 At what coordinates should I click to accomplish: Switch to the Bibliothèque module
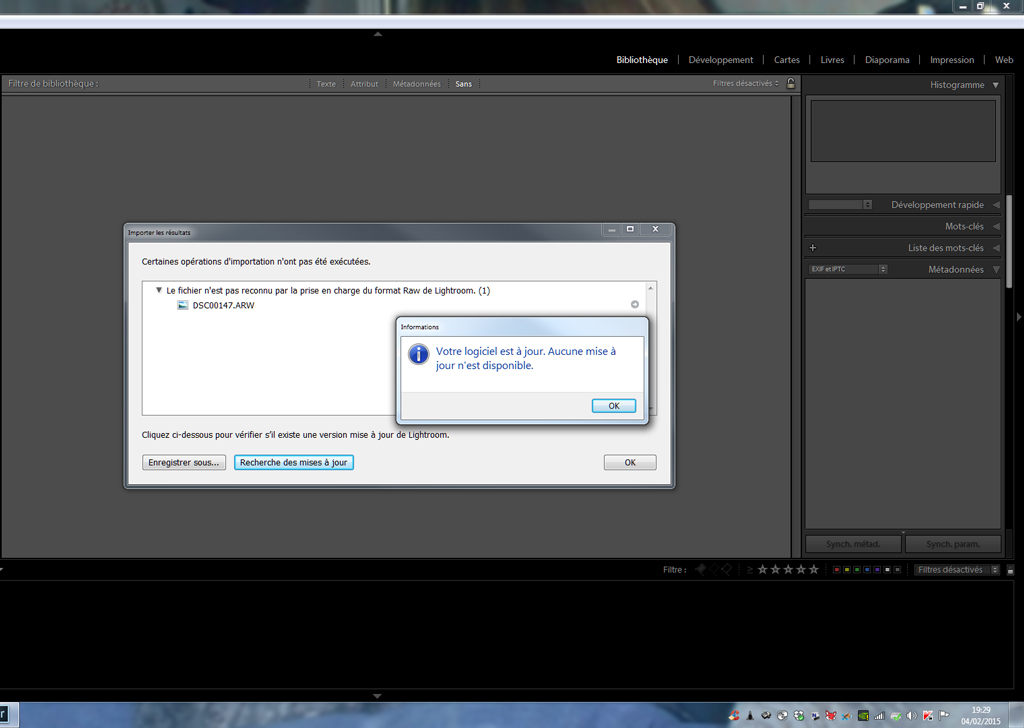click(642, 59)
